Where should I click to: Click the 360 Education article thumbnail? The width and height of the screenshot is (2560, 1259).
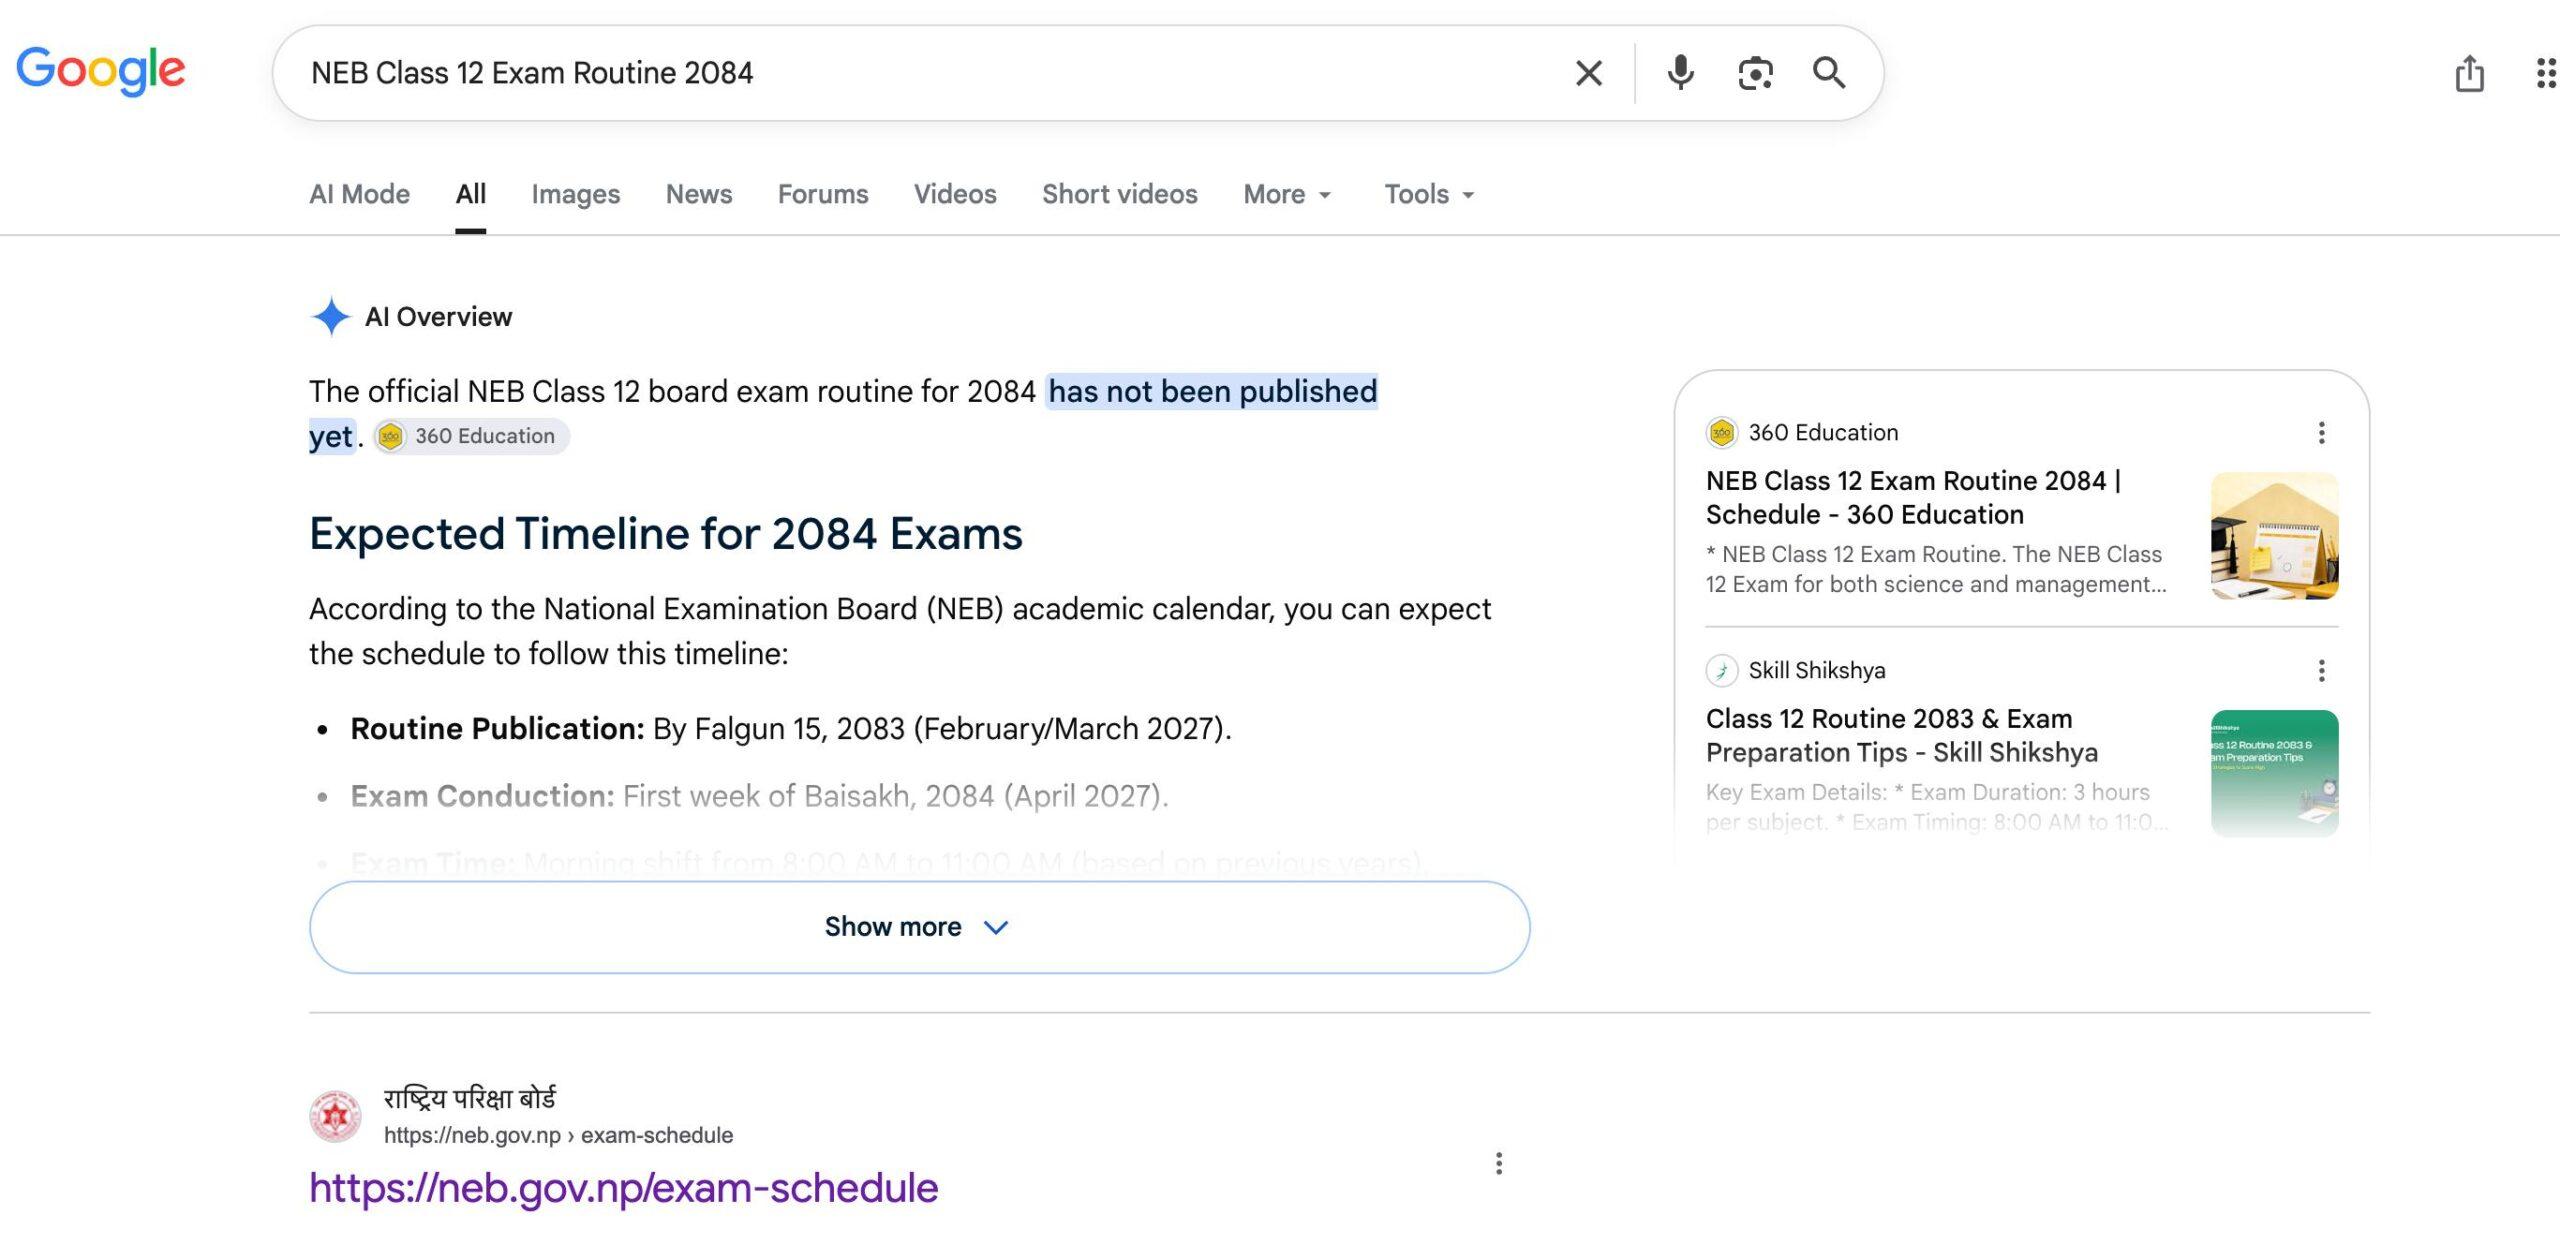[2274, 536]
